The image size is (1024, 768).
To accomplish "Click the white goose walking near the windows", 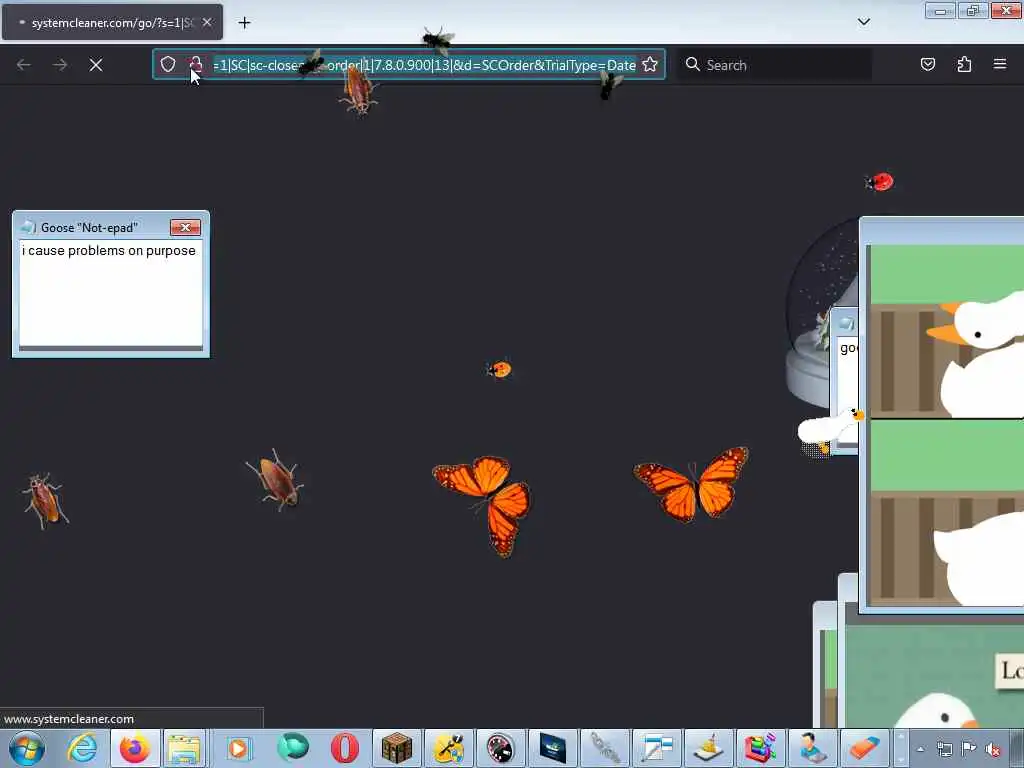I will 829,430.
